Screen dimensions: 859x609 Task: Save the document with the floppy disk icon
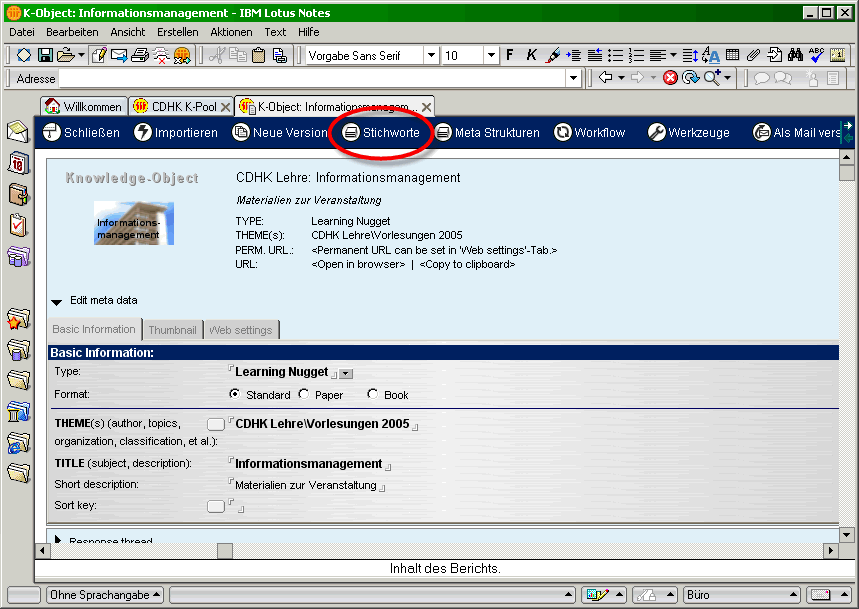[x=45, y=55]
